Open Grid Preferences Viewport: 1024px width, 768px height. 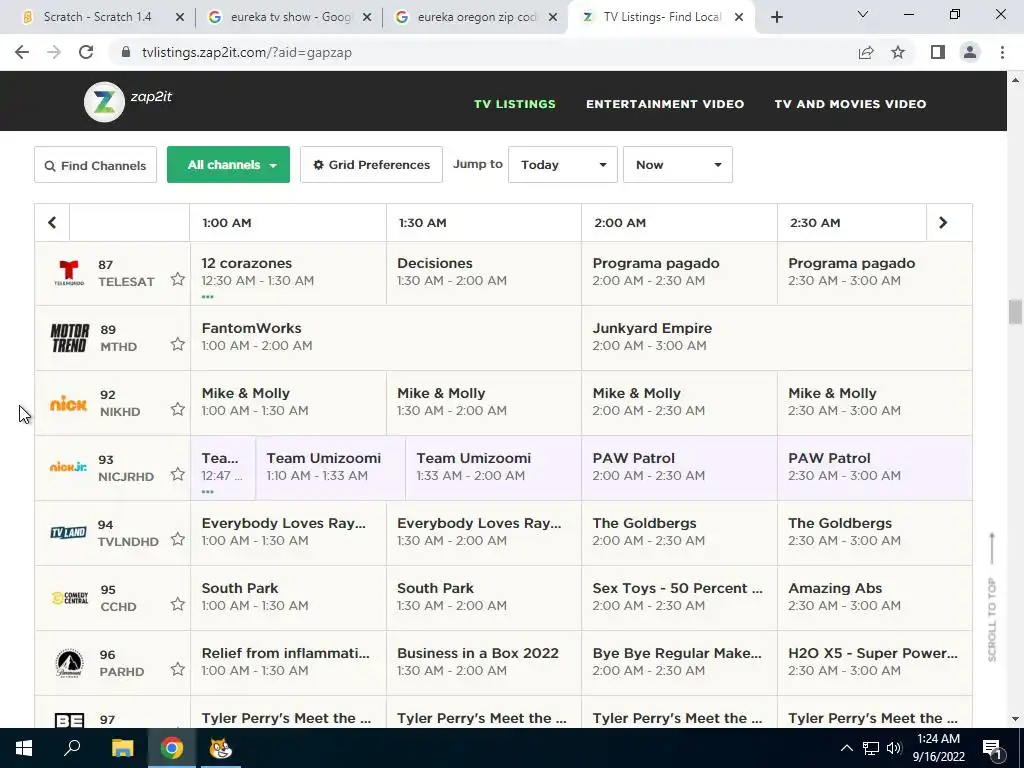371,165
